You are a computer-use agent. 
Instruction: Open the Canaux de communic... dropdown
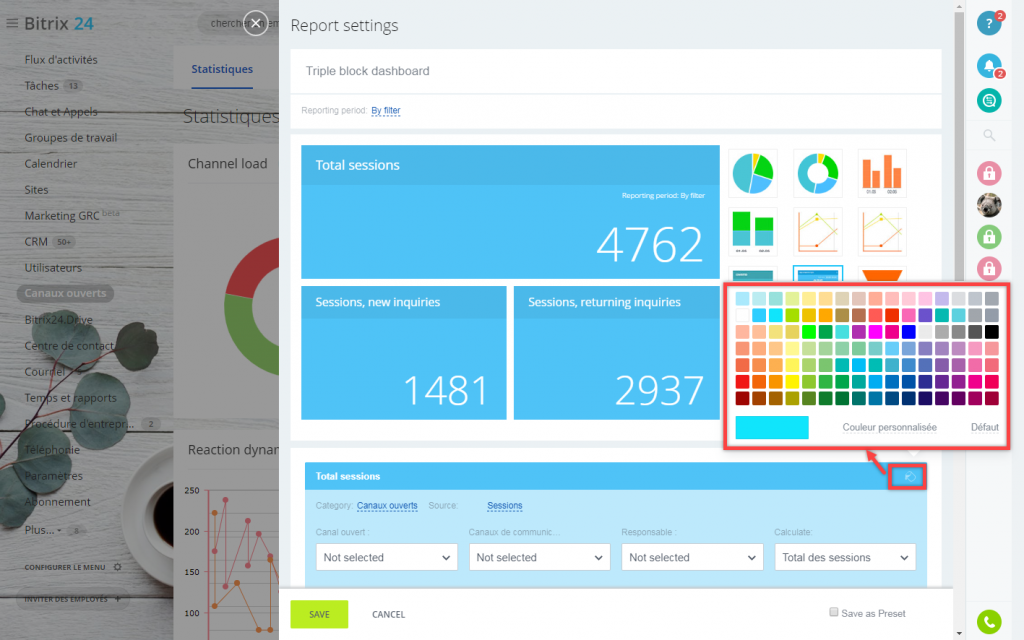click(539, 557)
